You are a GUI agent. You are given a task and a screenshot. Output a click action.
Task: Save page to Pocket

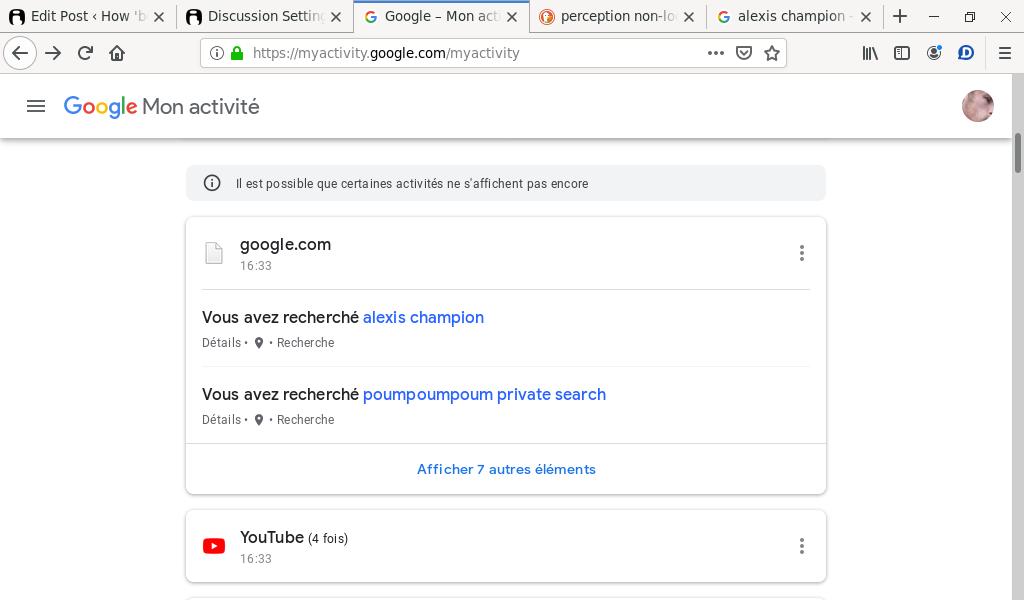[x=744, y=53]
